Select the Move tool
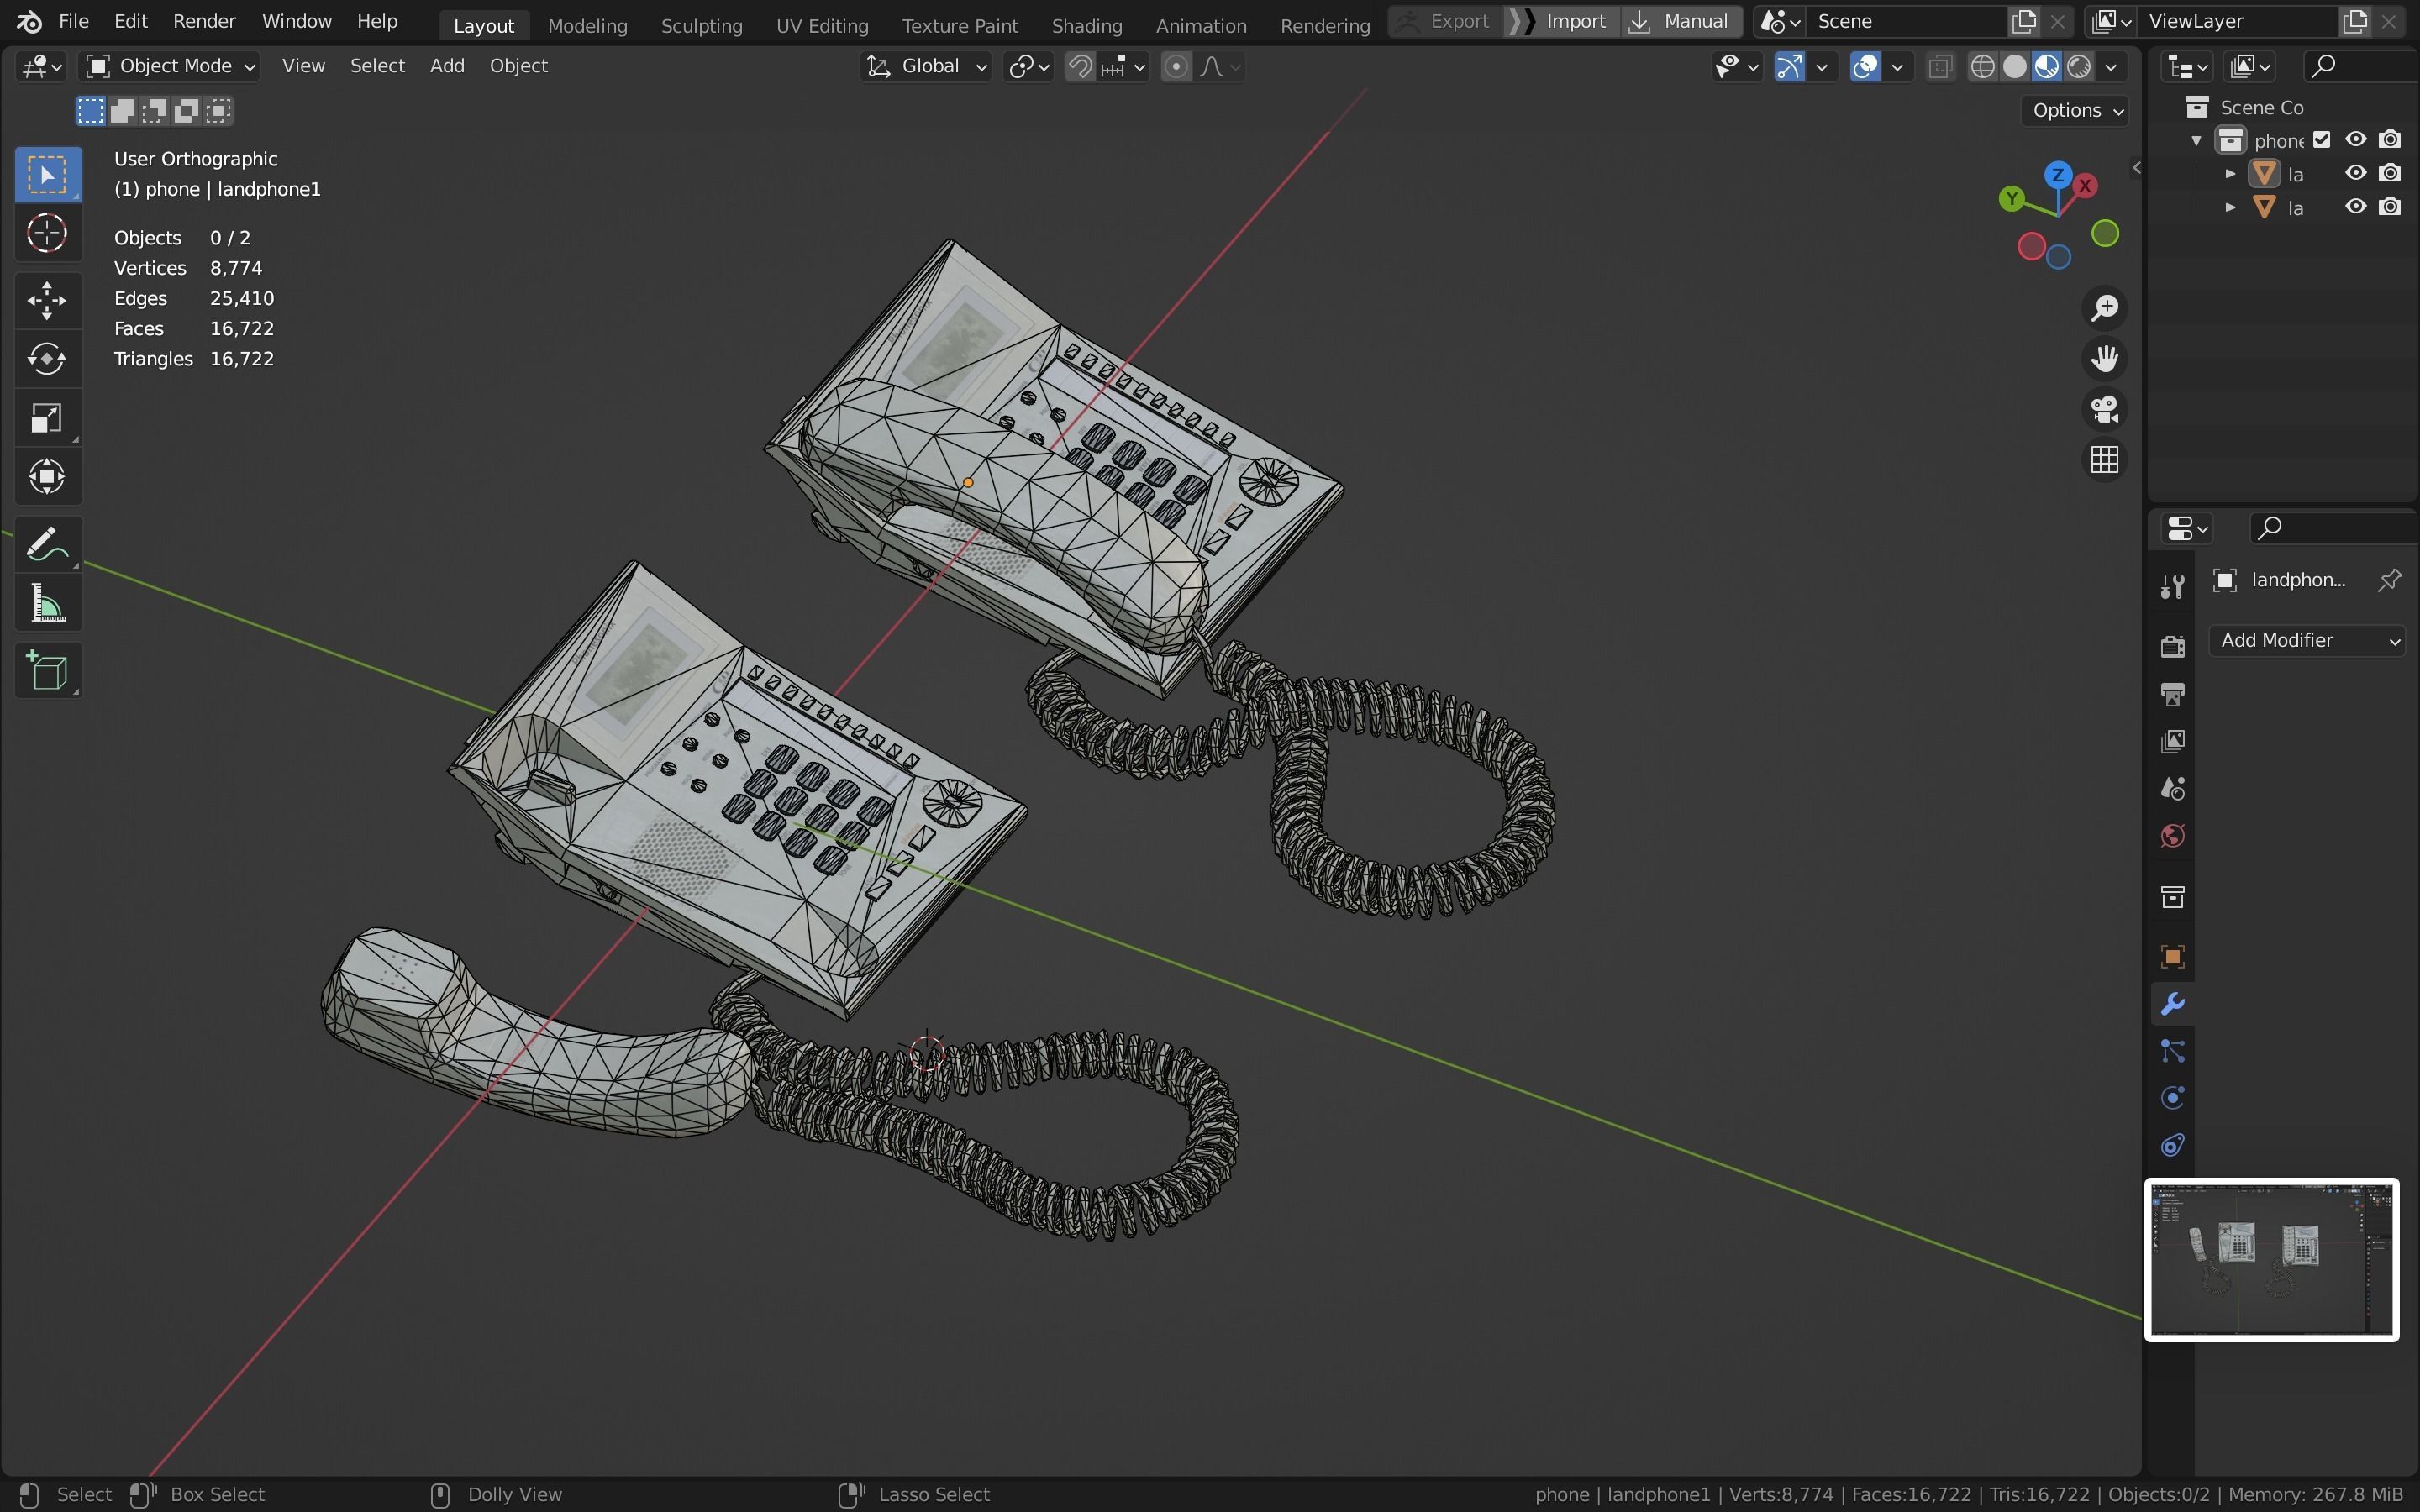2420x1512 pixels. coord(47,300)
